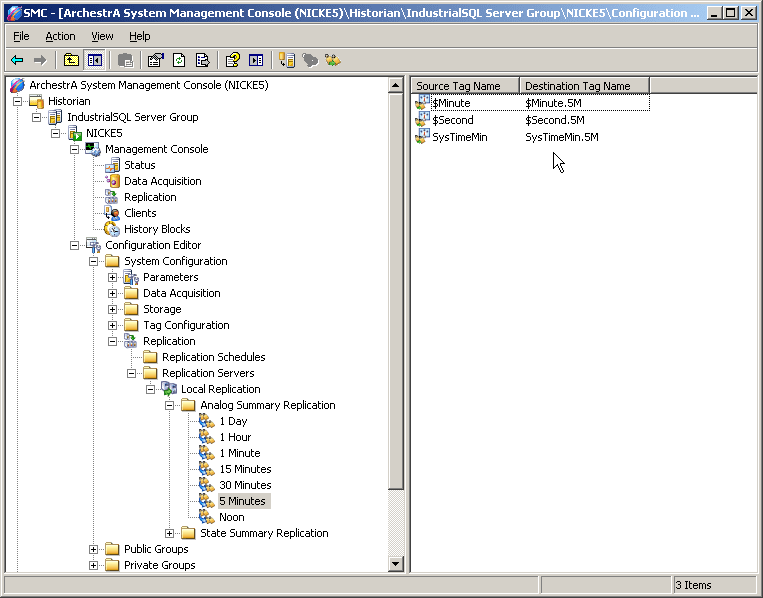This screenshot has width=763, height=598.
Task: Select the ArchestrA System Management Console root node
Action: [149, 85]
